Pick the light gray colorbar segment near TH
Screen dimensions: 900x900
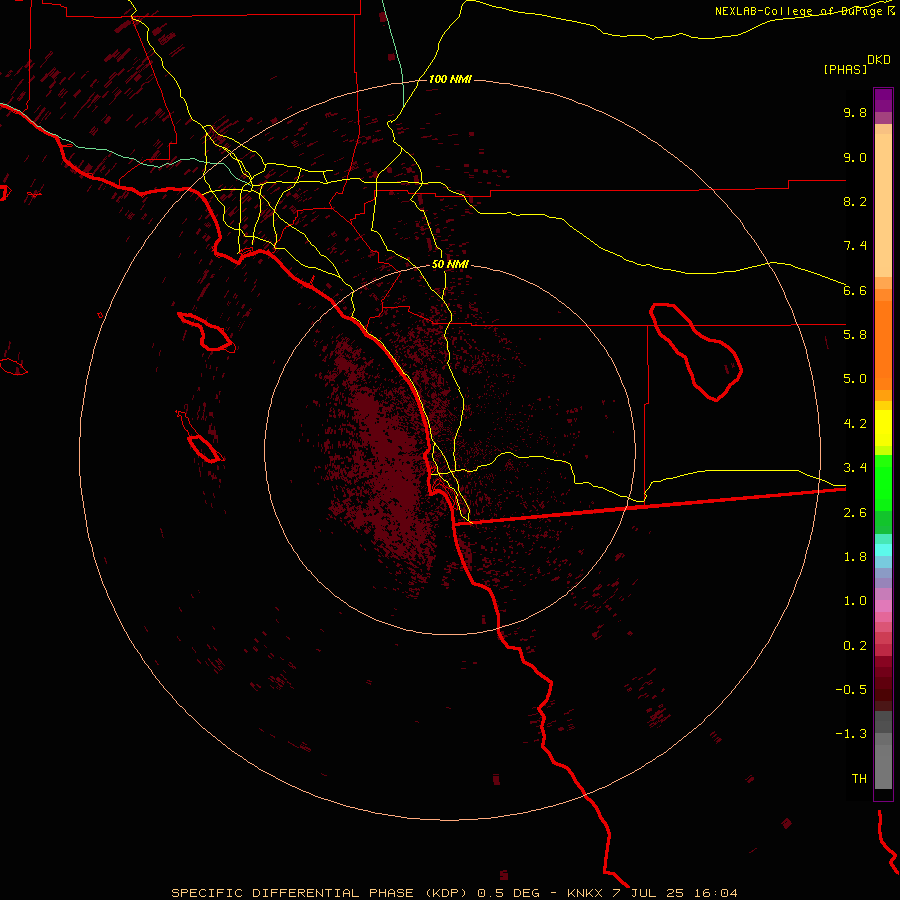883,766
